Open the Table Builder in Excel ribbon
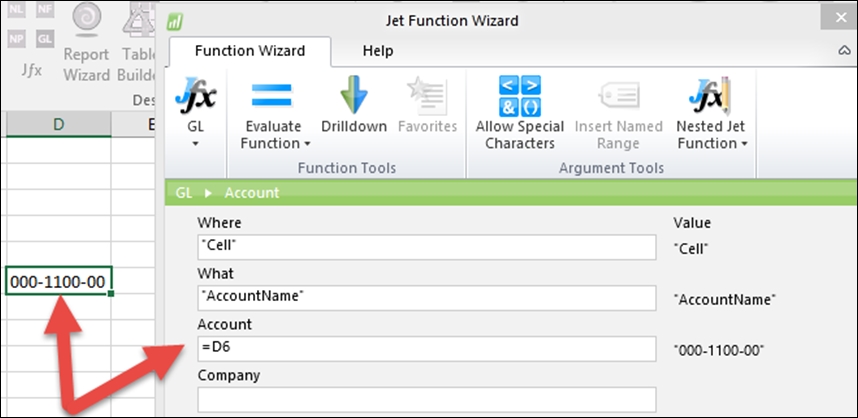The image size is (858, 418). pos(138,42)
